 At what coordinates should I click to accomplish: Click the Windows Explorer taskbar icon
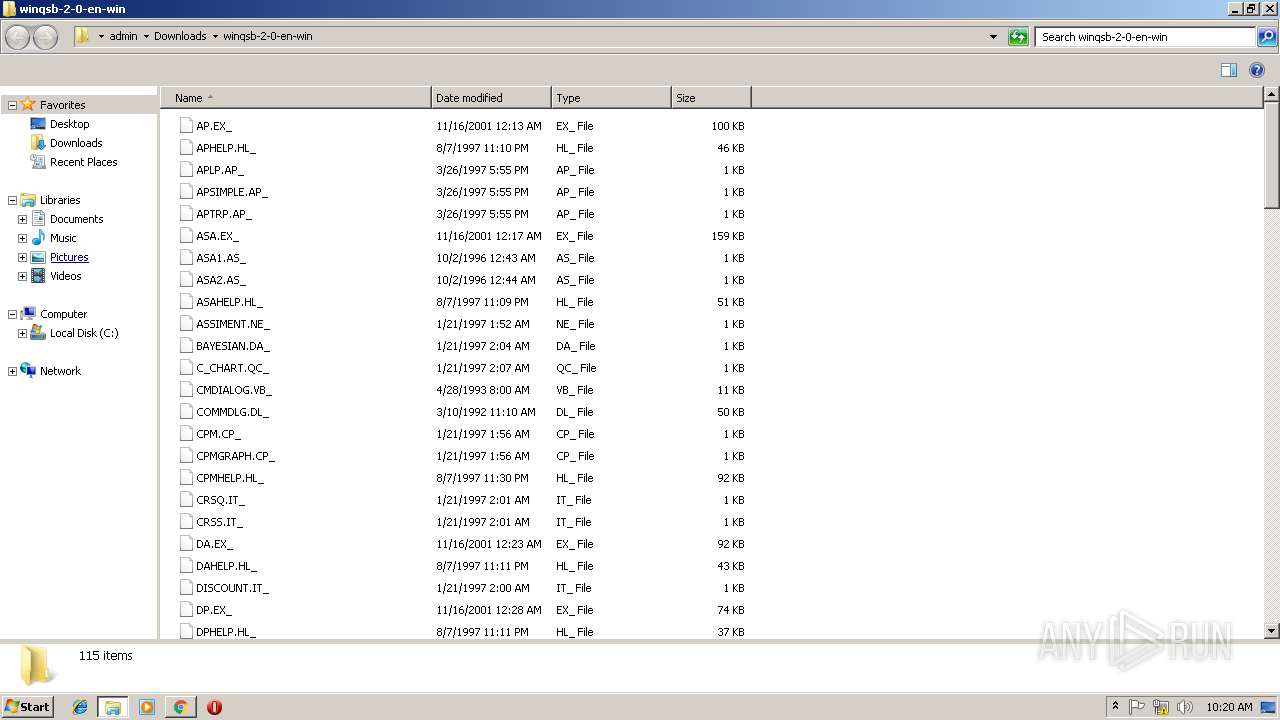click(x=113, y=707)
